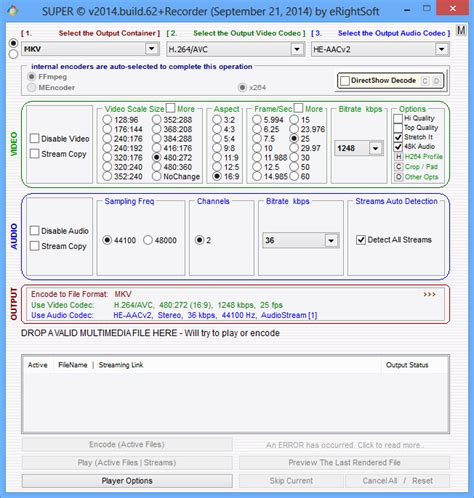Click the >>> arrows in the Output section
Screen dimensions: 474x498
point(429,294)
